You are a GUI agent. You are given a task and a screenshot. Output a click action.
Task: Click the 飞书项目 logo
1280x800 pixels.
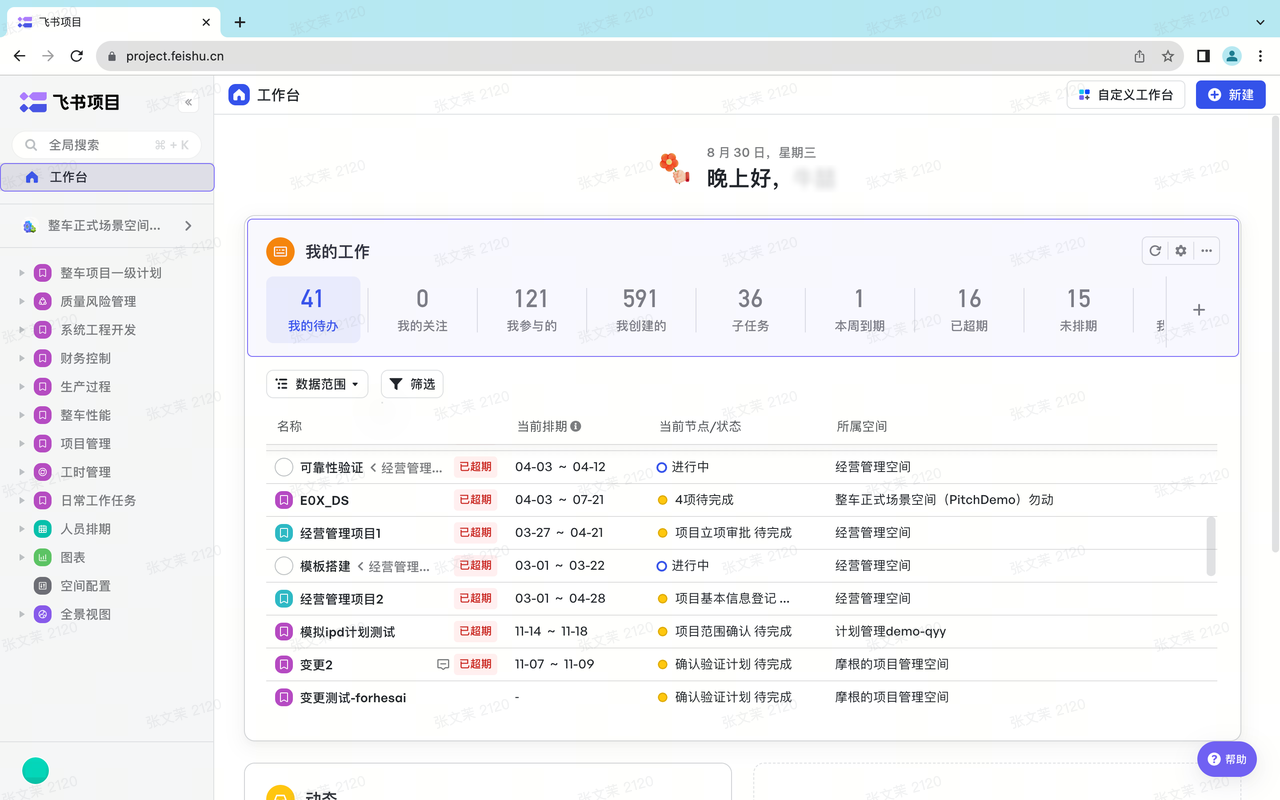[70, 102]
